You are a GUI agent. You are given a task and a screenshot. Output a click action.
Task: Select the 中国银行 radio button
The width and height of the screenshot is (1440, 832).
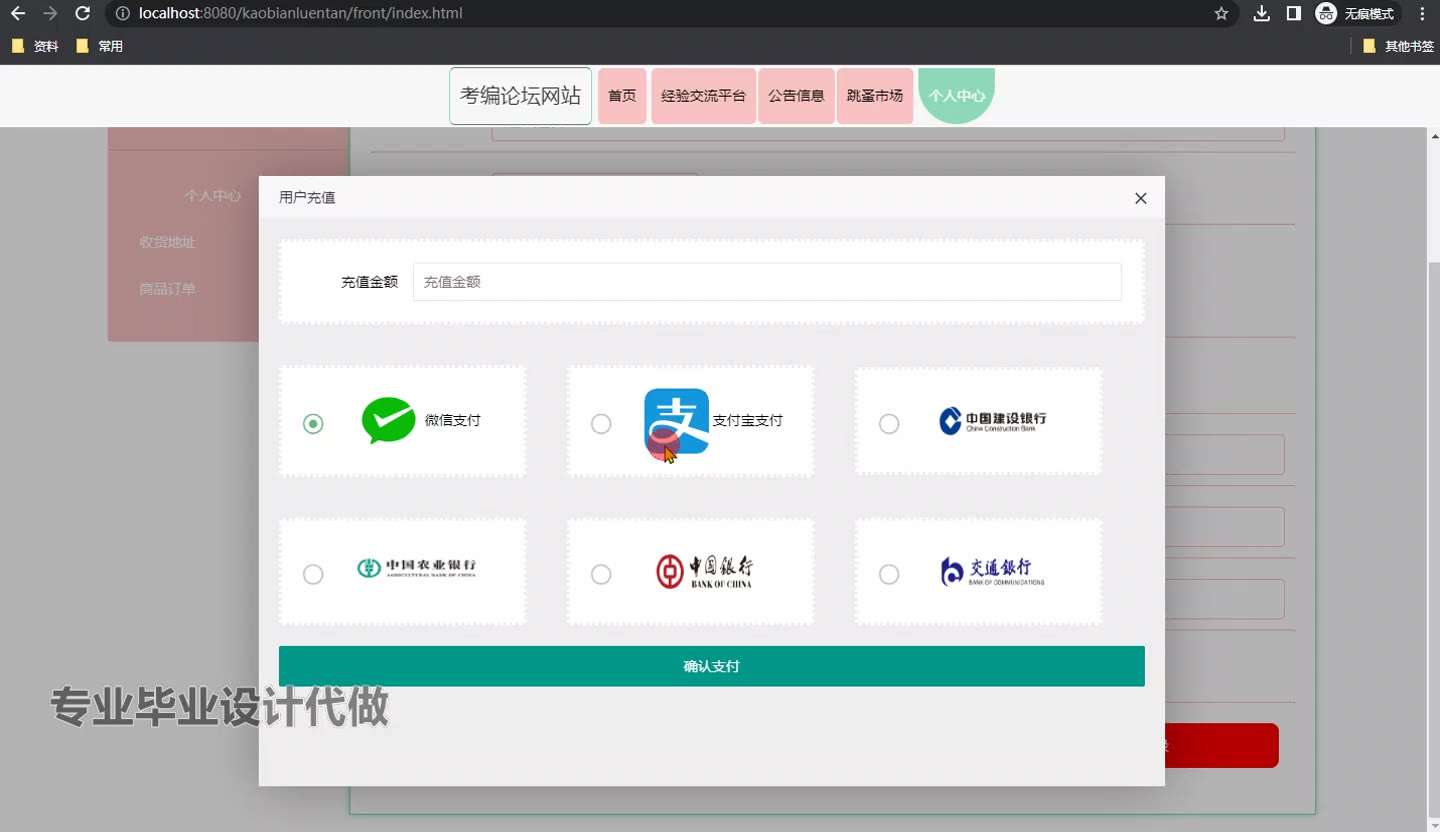tap(601, 574)
